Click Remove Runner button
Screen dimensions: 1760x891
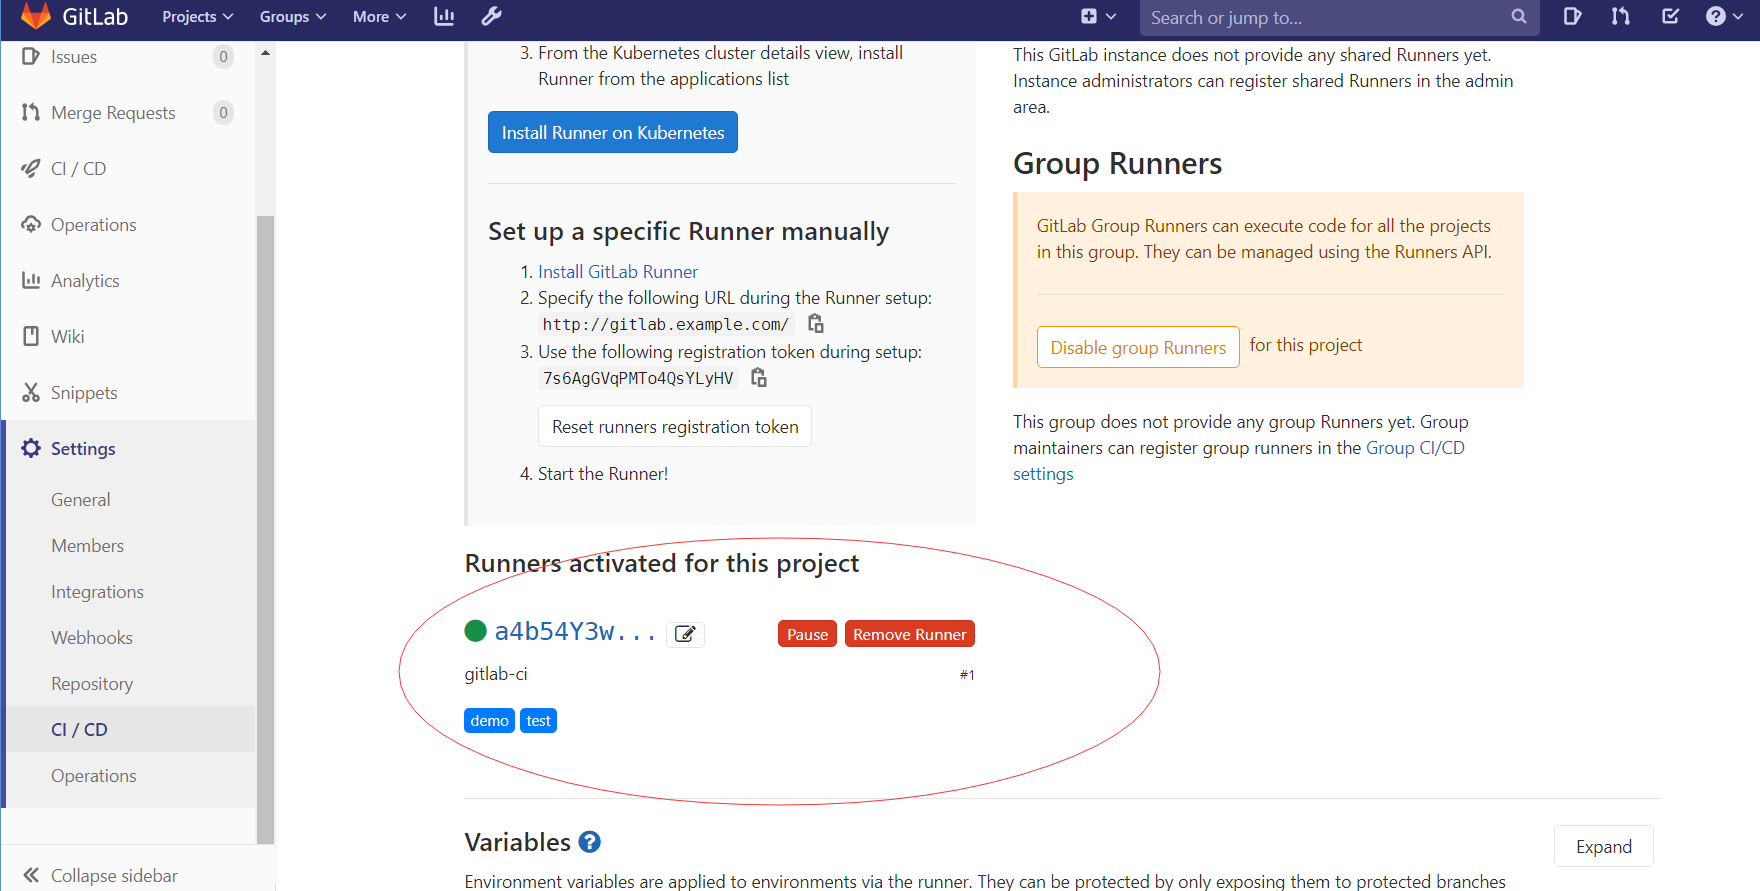point(910,634)
